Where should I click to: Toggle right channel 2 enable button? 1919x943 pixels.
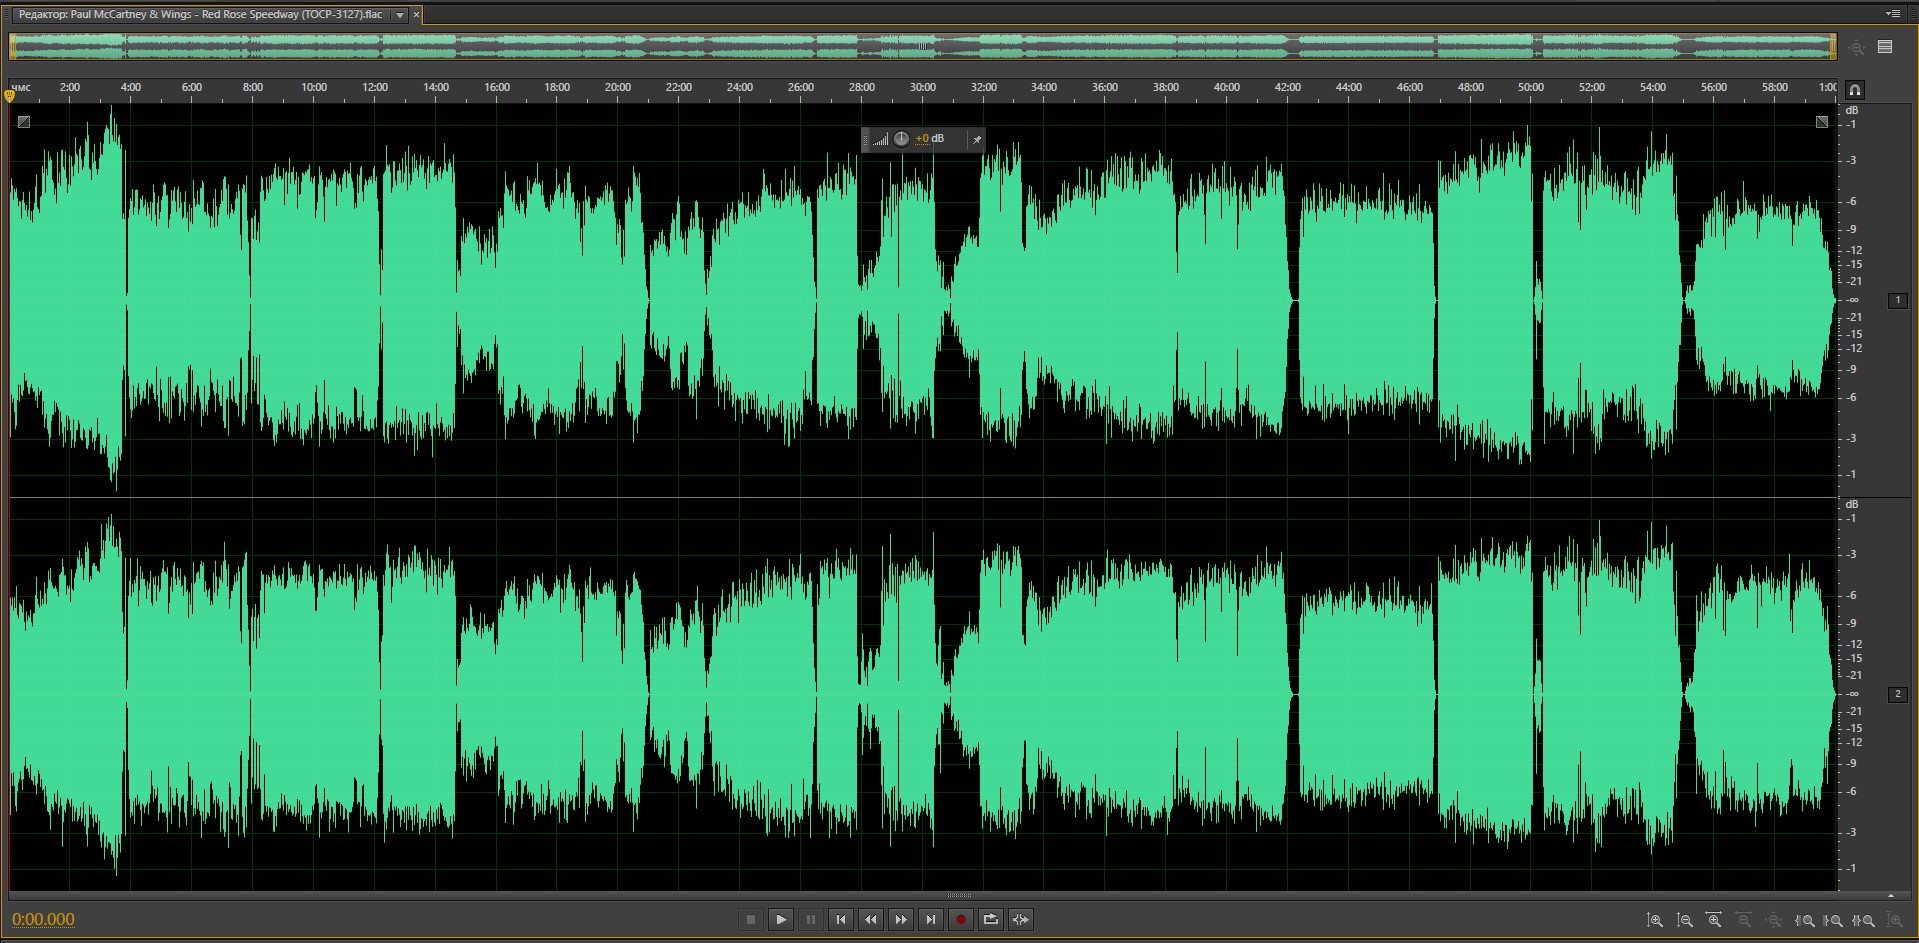pyautogui.click(x=1897, y=694)
